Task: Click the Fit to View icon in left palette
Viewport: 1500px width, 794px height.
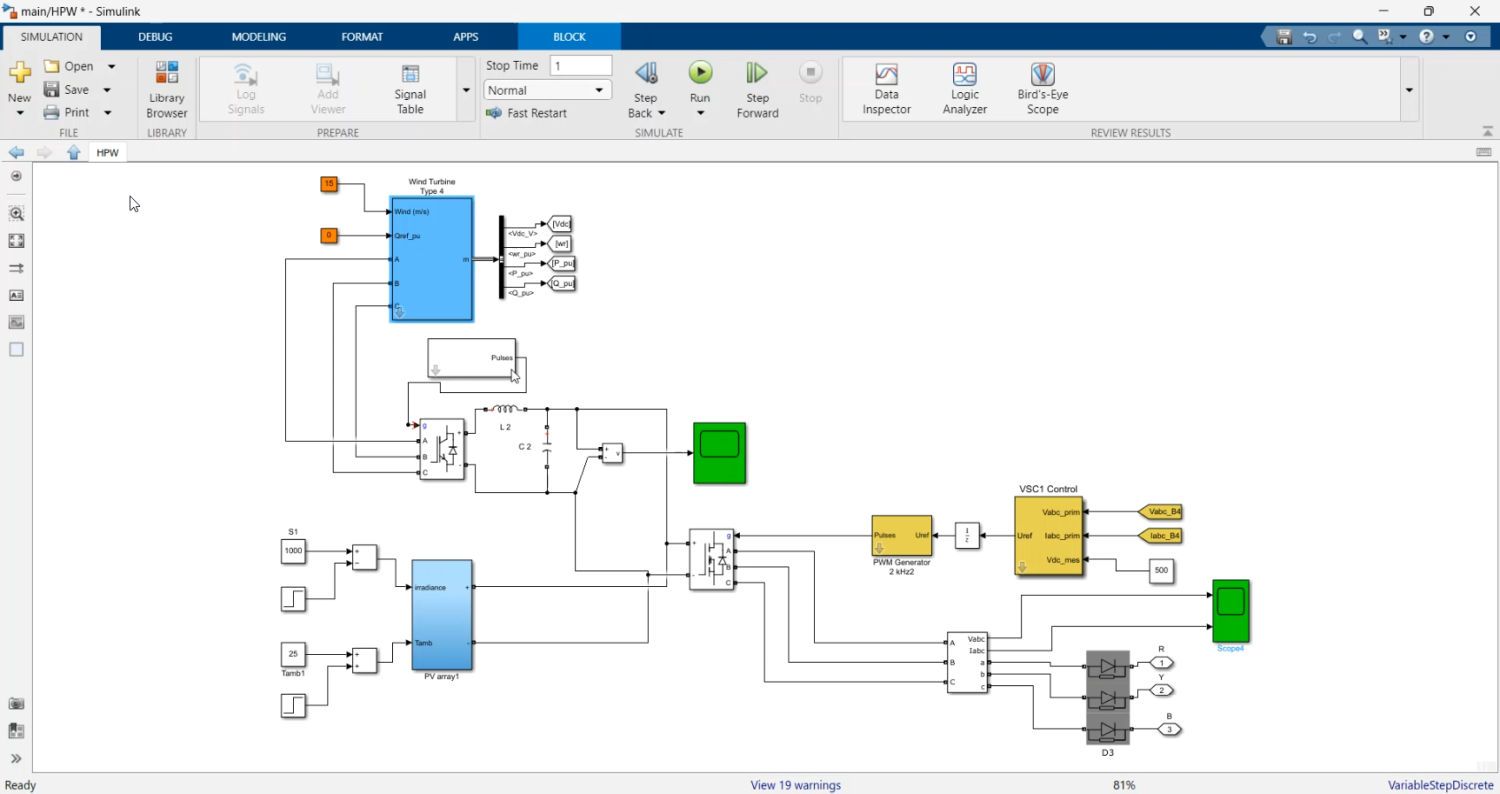Action: [x=16, y=241]
